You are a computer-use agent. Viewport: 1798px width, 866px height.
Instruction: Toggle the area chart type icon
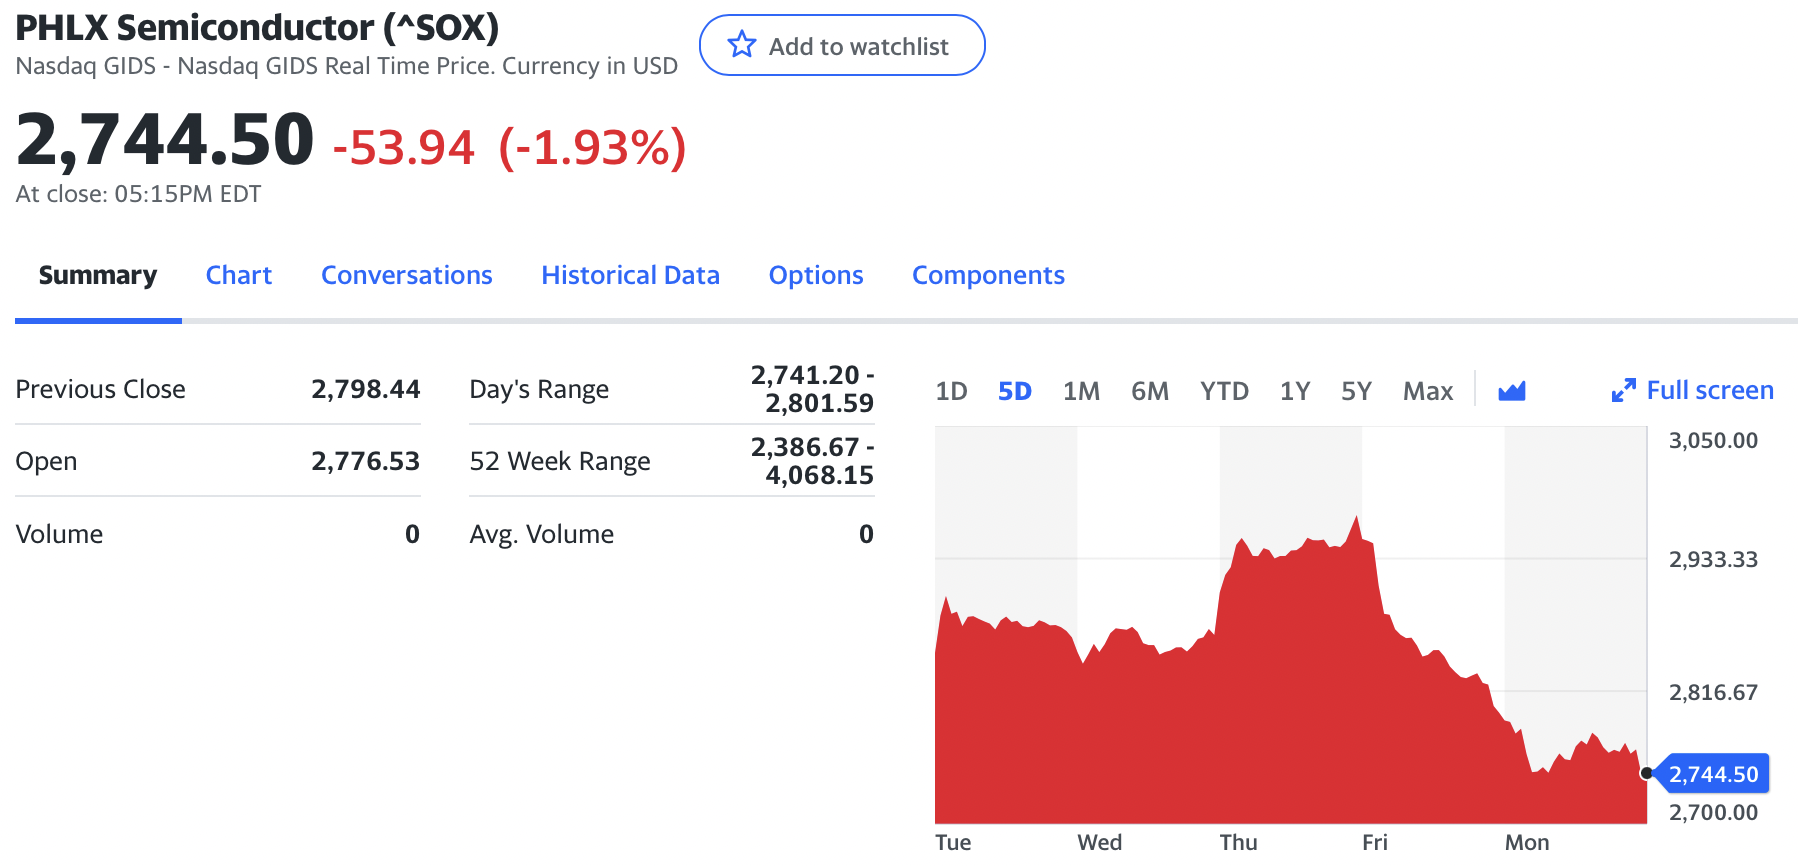1512,391
